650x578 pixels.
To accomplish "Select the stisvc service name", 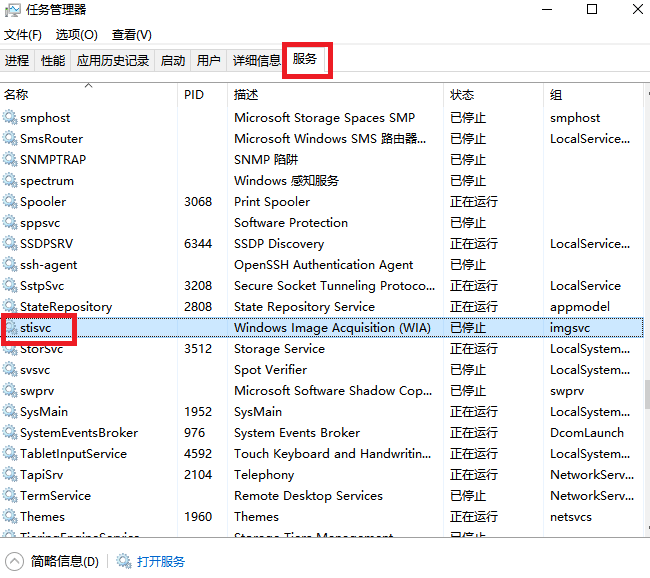I will (x=36, y=328).
